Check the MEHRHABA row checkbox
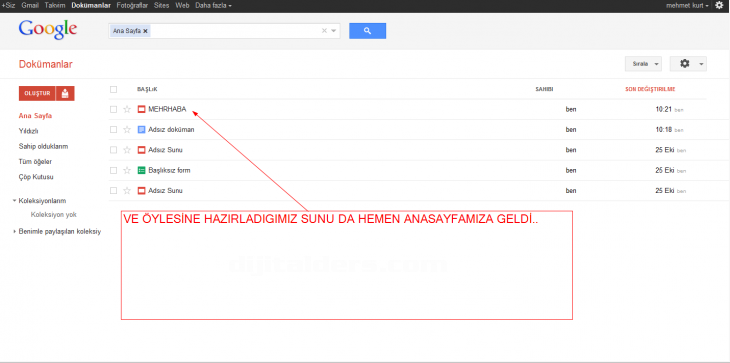The height and width of the screenshot is (363, 730). click(113, 109)
